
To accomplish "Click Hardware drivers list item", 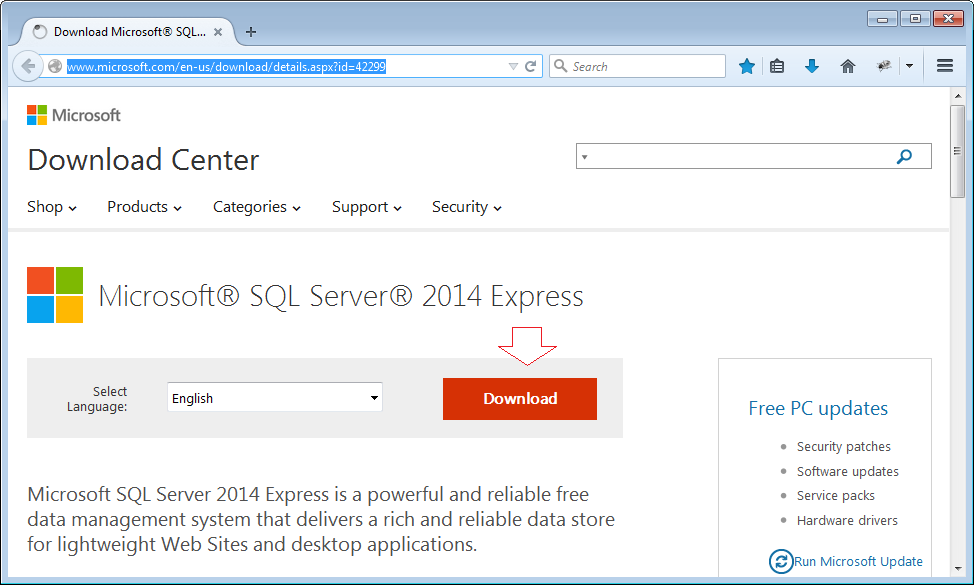I will point(847,520).
